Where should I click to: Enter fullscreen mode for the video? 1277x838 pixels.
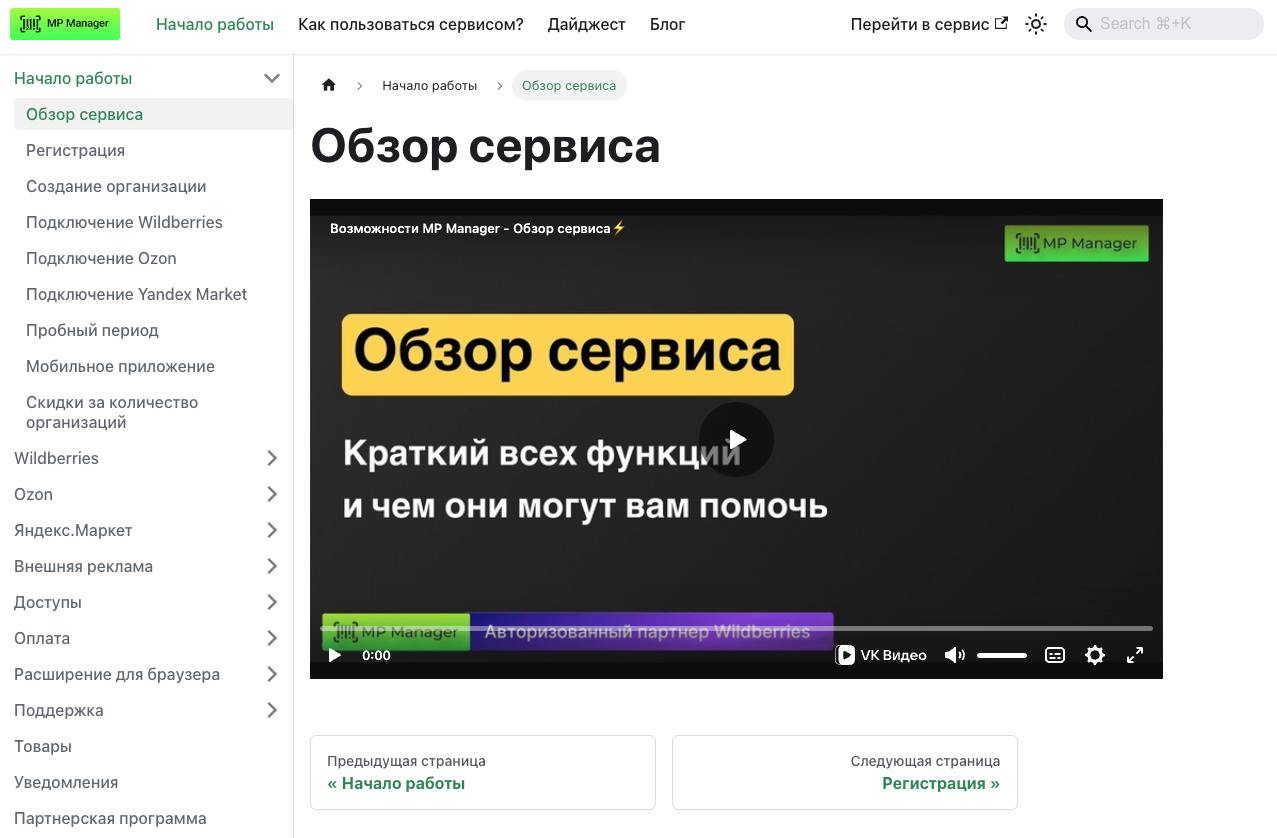point(1135,655)
